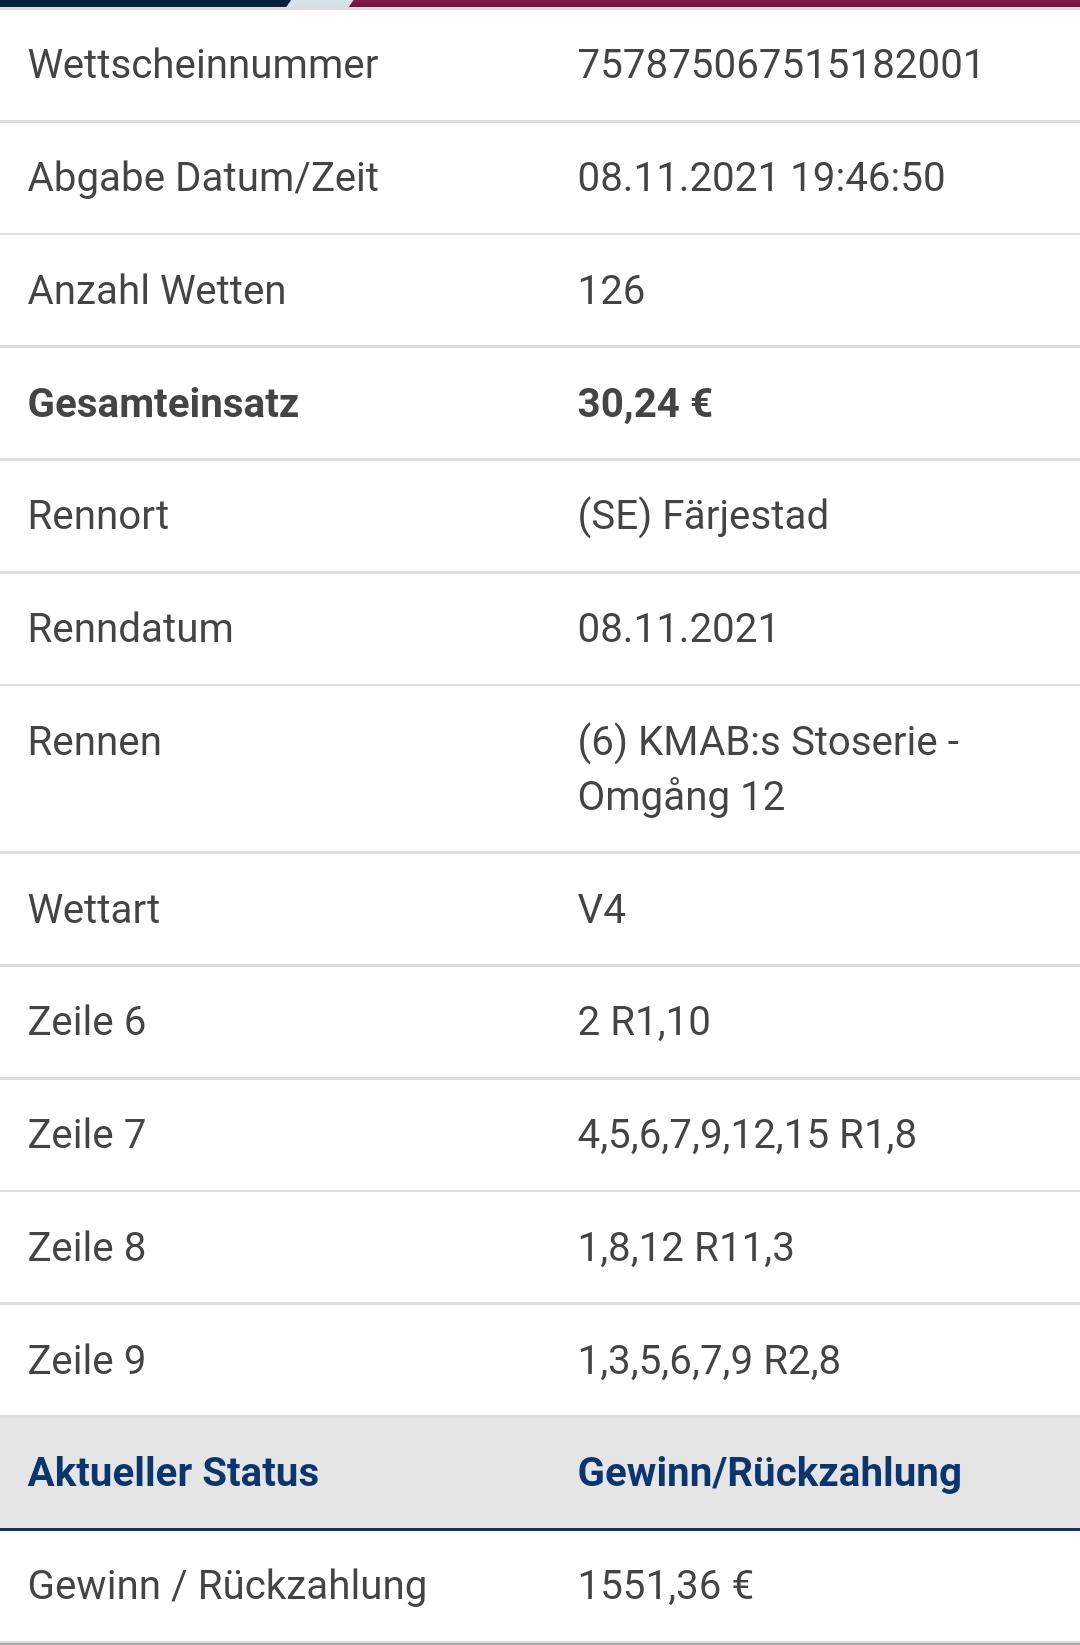The width and height of the screenshot is (1080, 1645).
Task: Tap the Aktueller Status header
Action: tap(173, 1473)
